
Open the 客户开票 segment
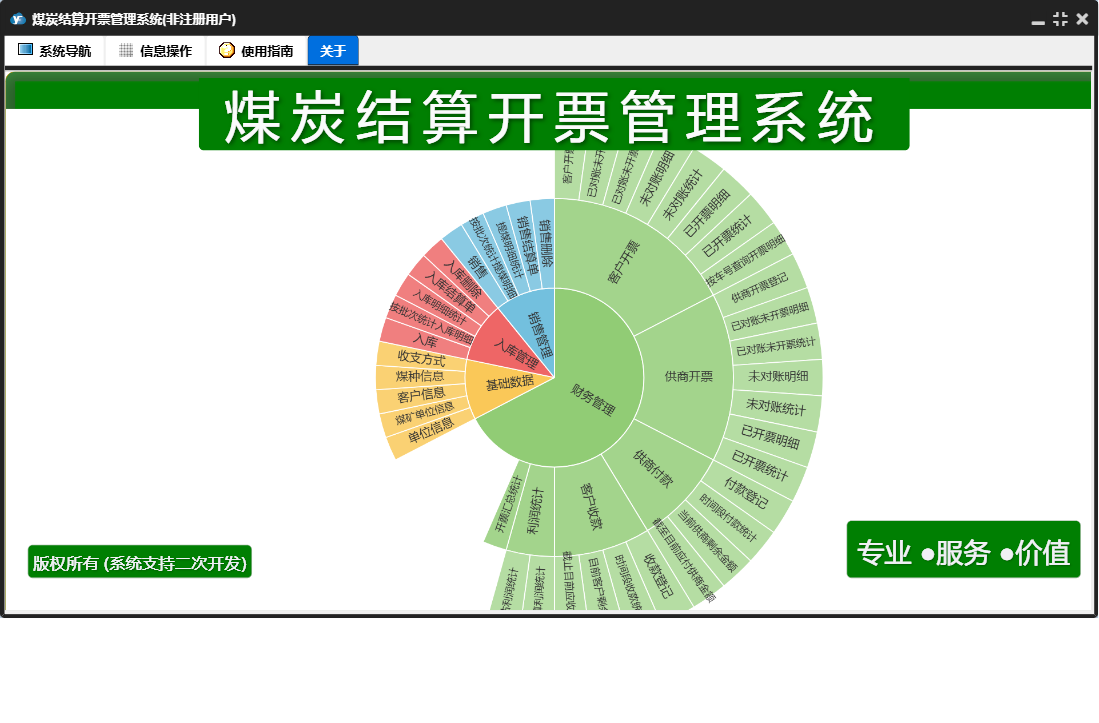click(624, 262)
